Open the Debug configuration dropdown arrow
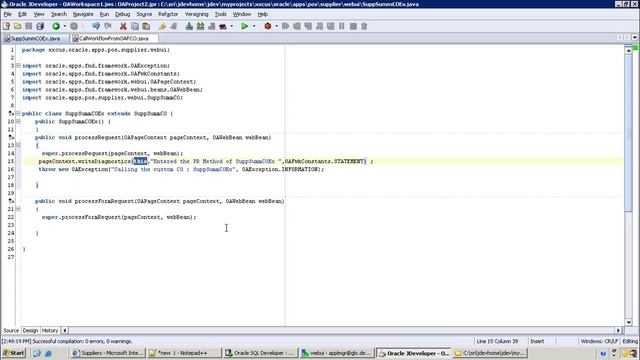 click(276, 26)
